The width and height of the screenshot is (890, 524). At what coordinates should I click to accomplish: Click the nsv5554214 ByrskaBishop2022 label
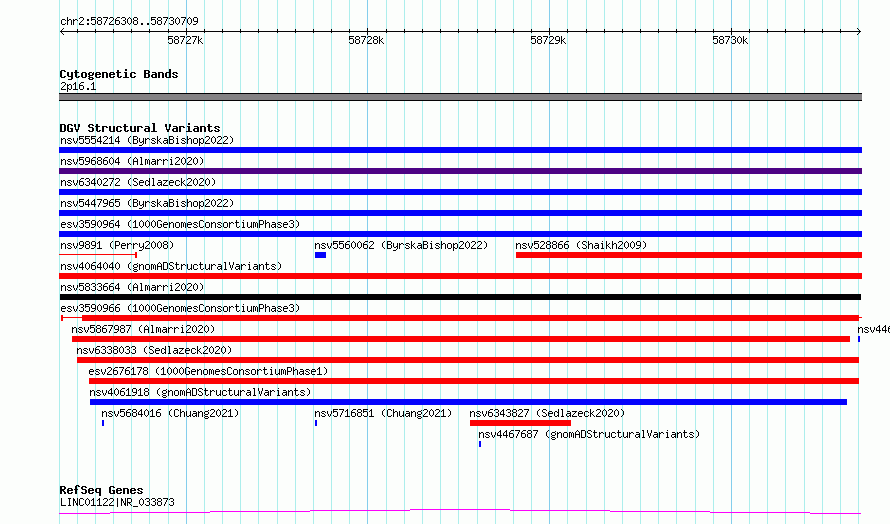[147, 140]
